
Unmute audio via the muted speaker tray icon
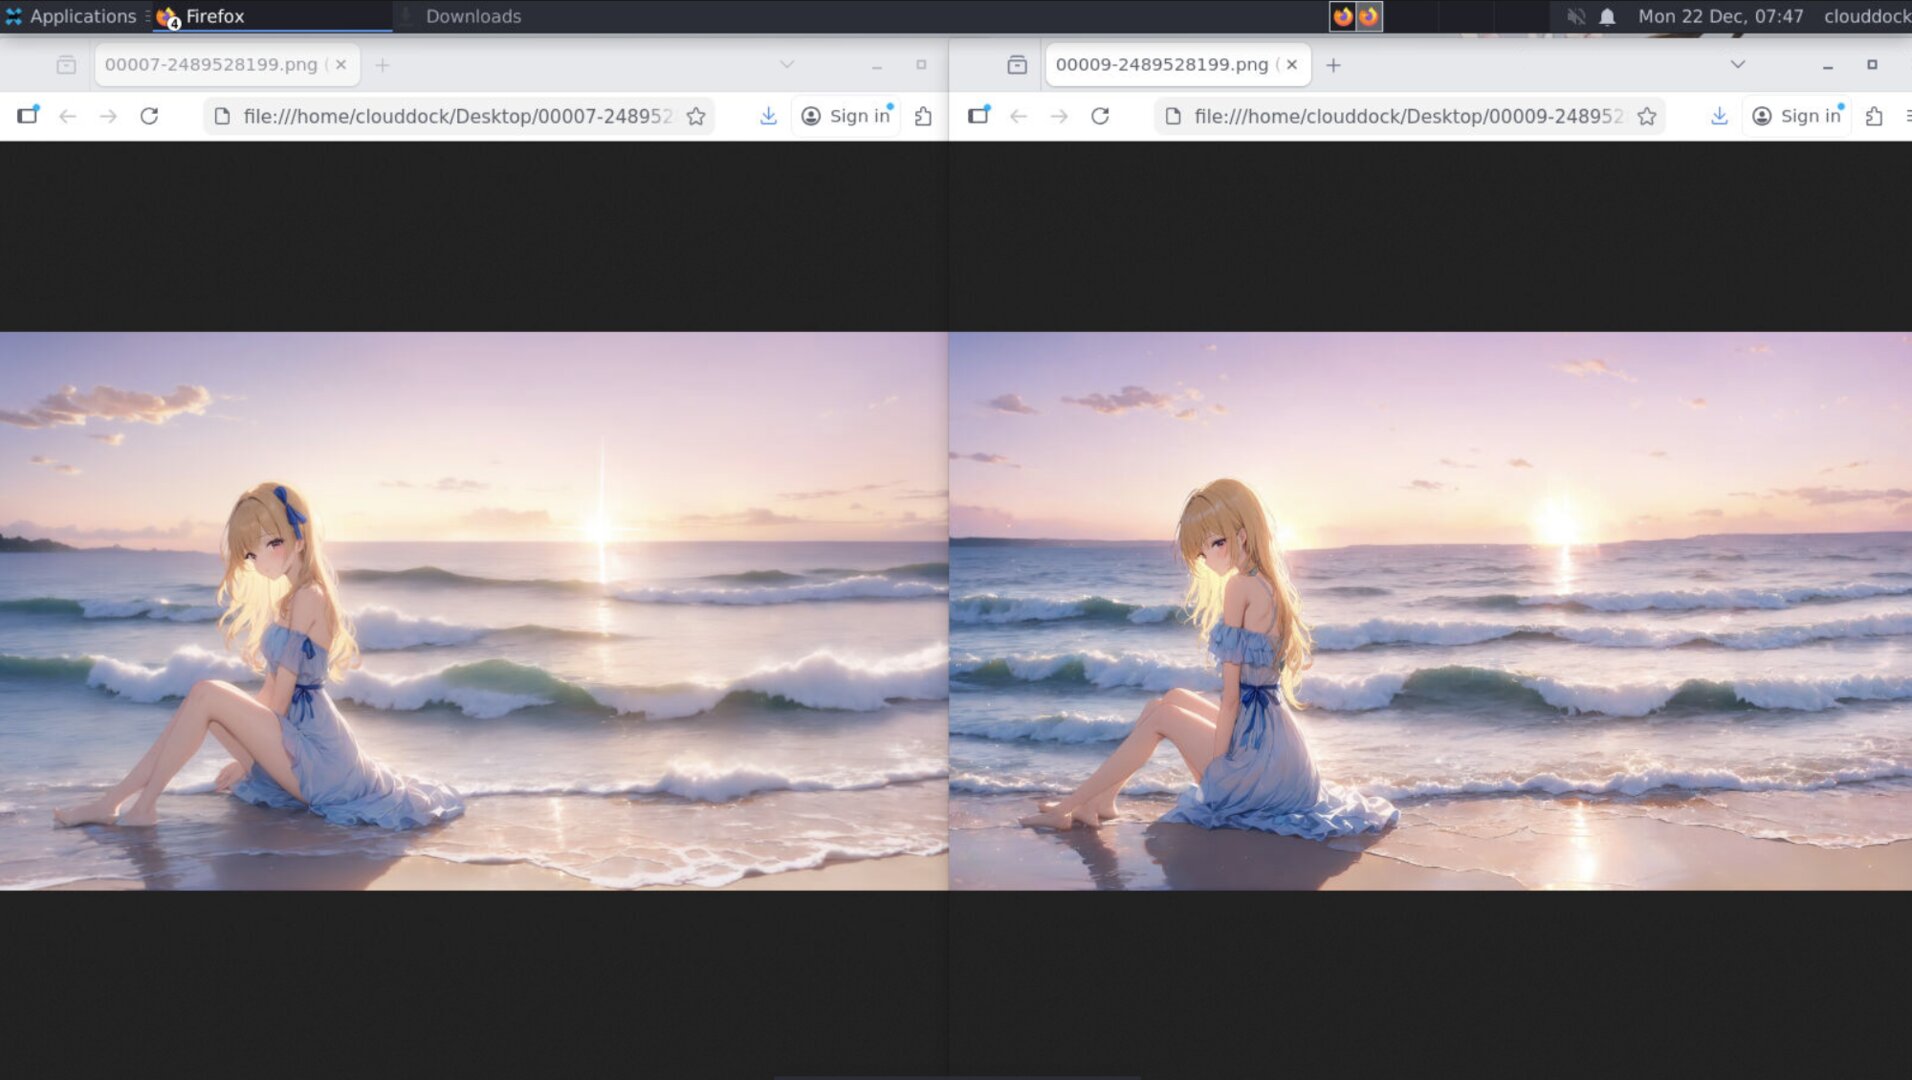pyautogui.click(x=1573, y=16)
